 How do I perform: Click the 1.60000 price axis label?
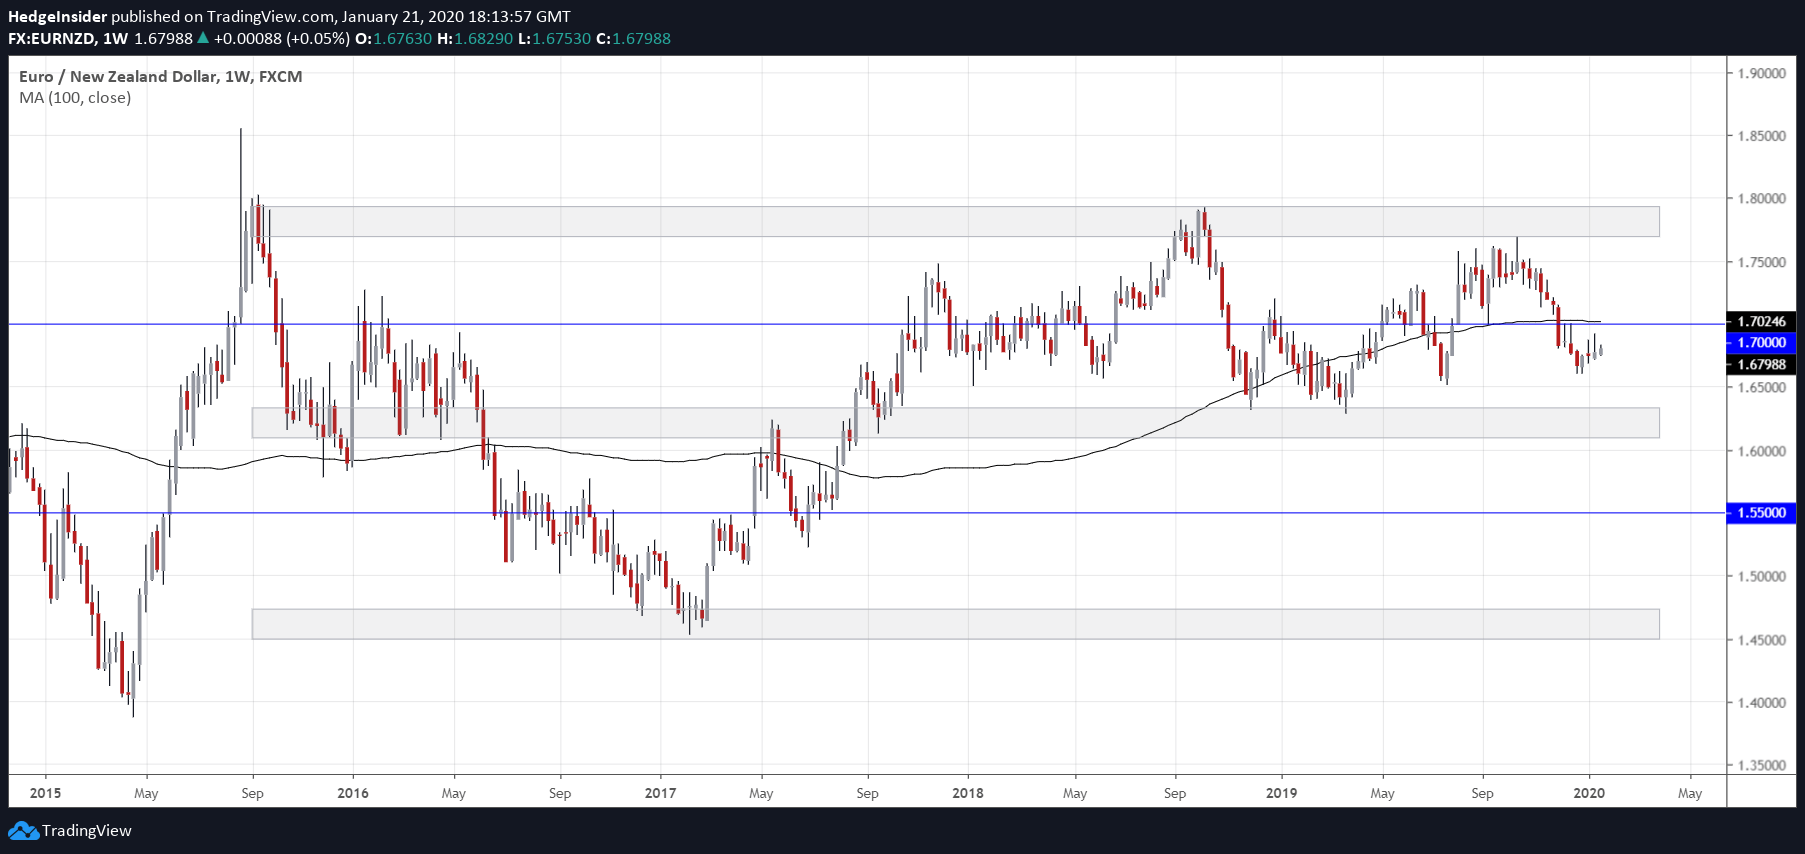(x=1761, y=451)
